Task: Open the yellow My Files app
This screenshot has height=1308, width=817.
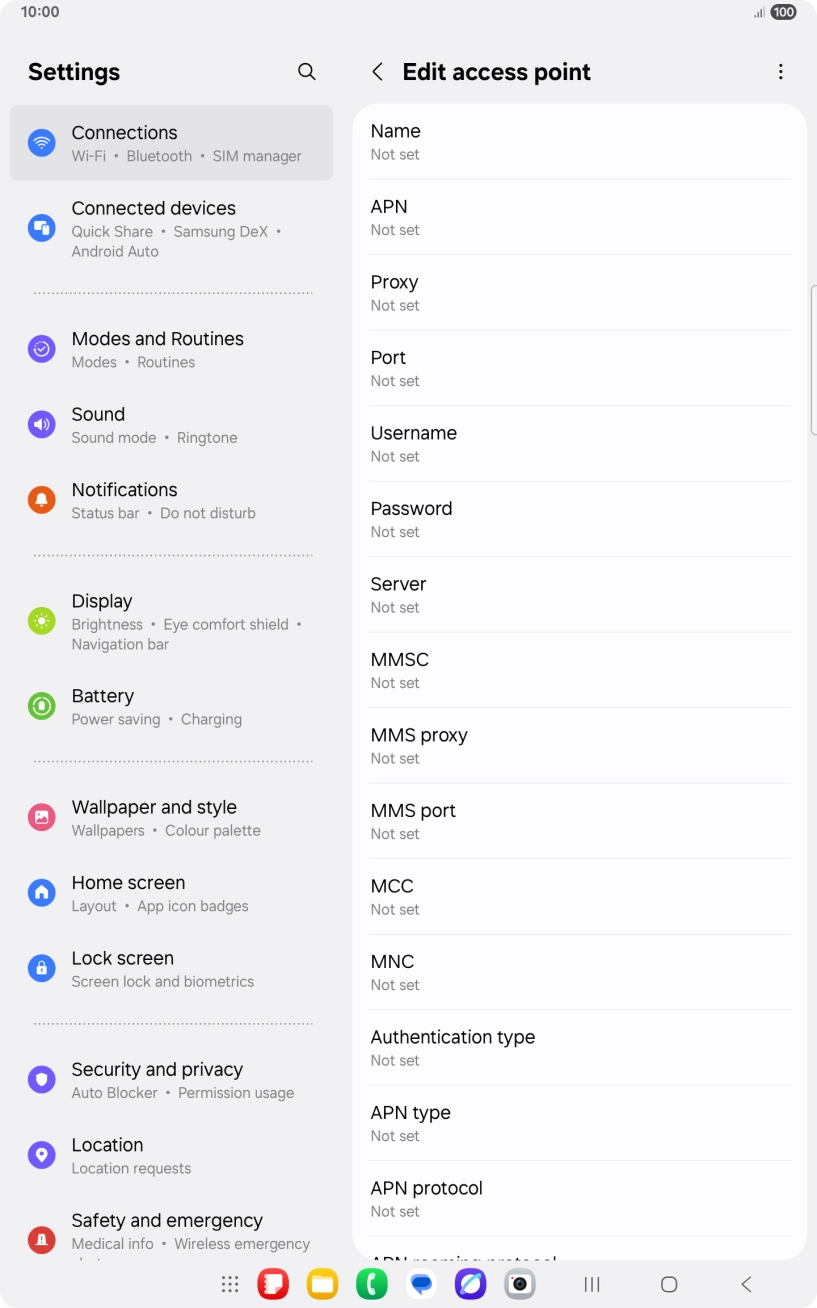Action: coord(322,1284)
